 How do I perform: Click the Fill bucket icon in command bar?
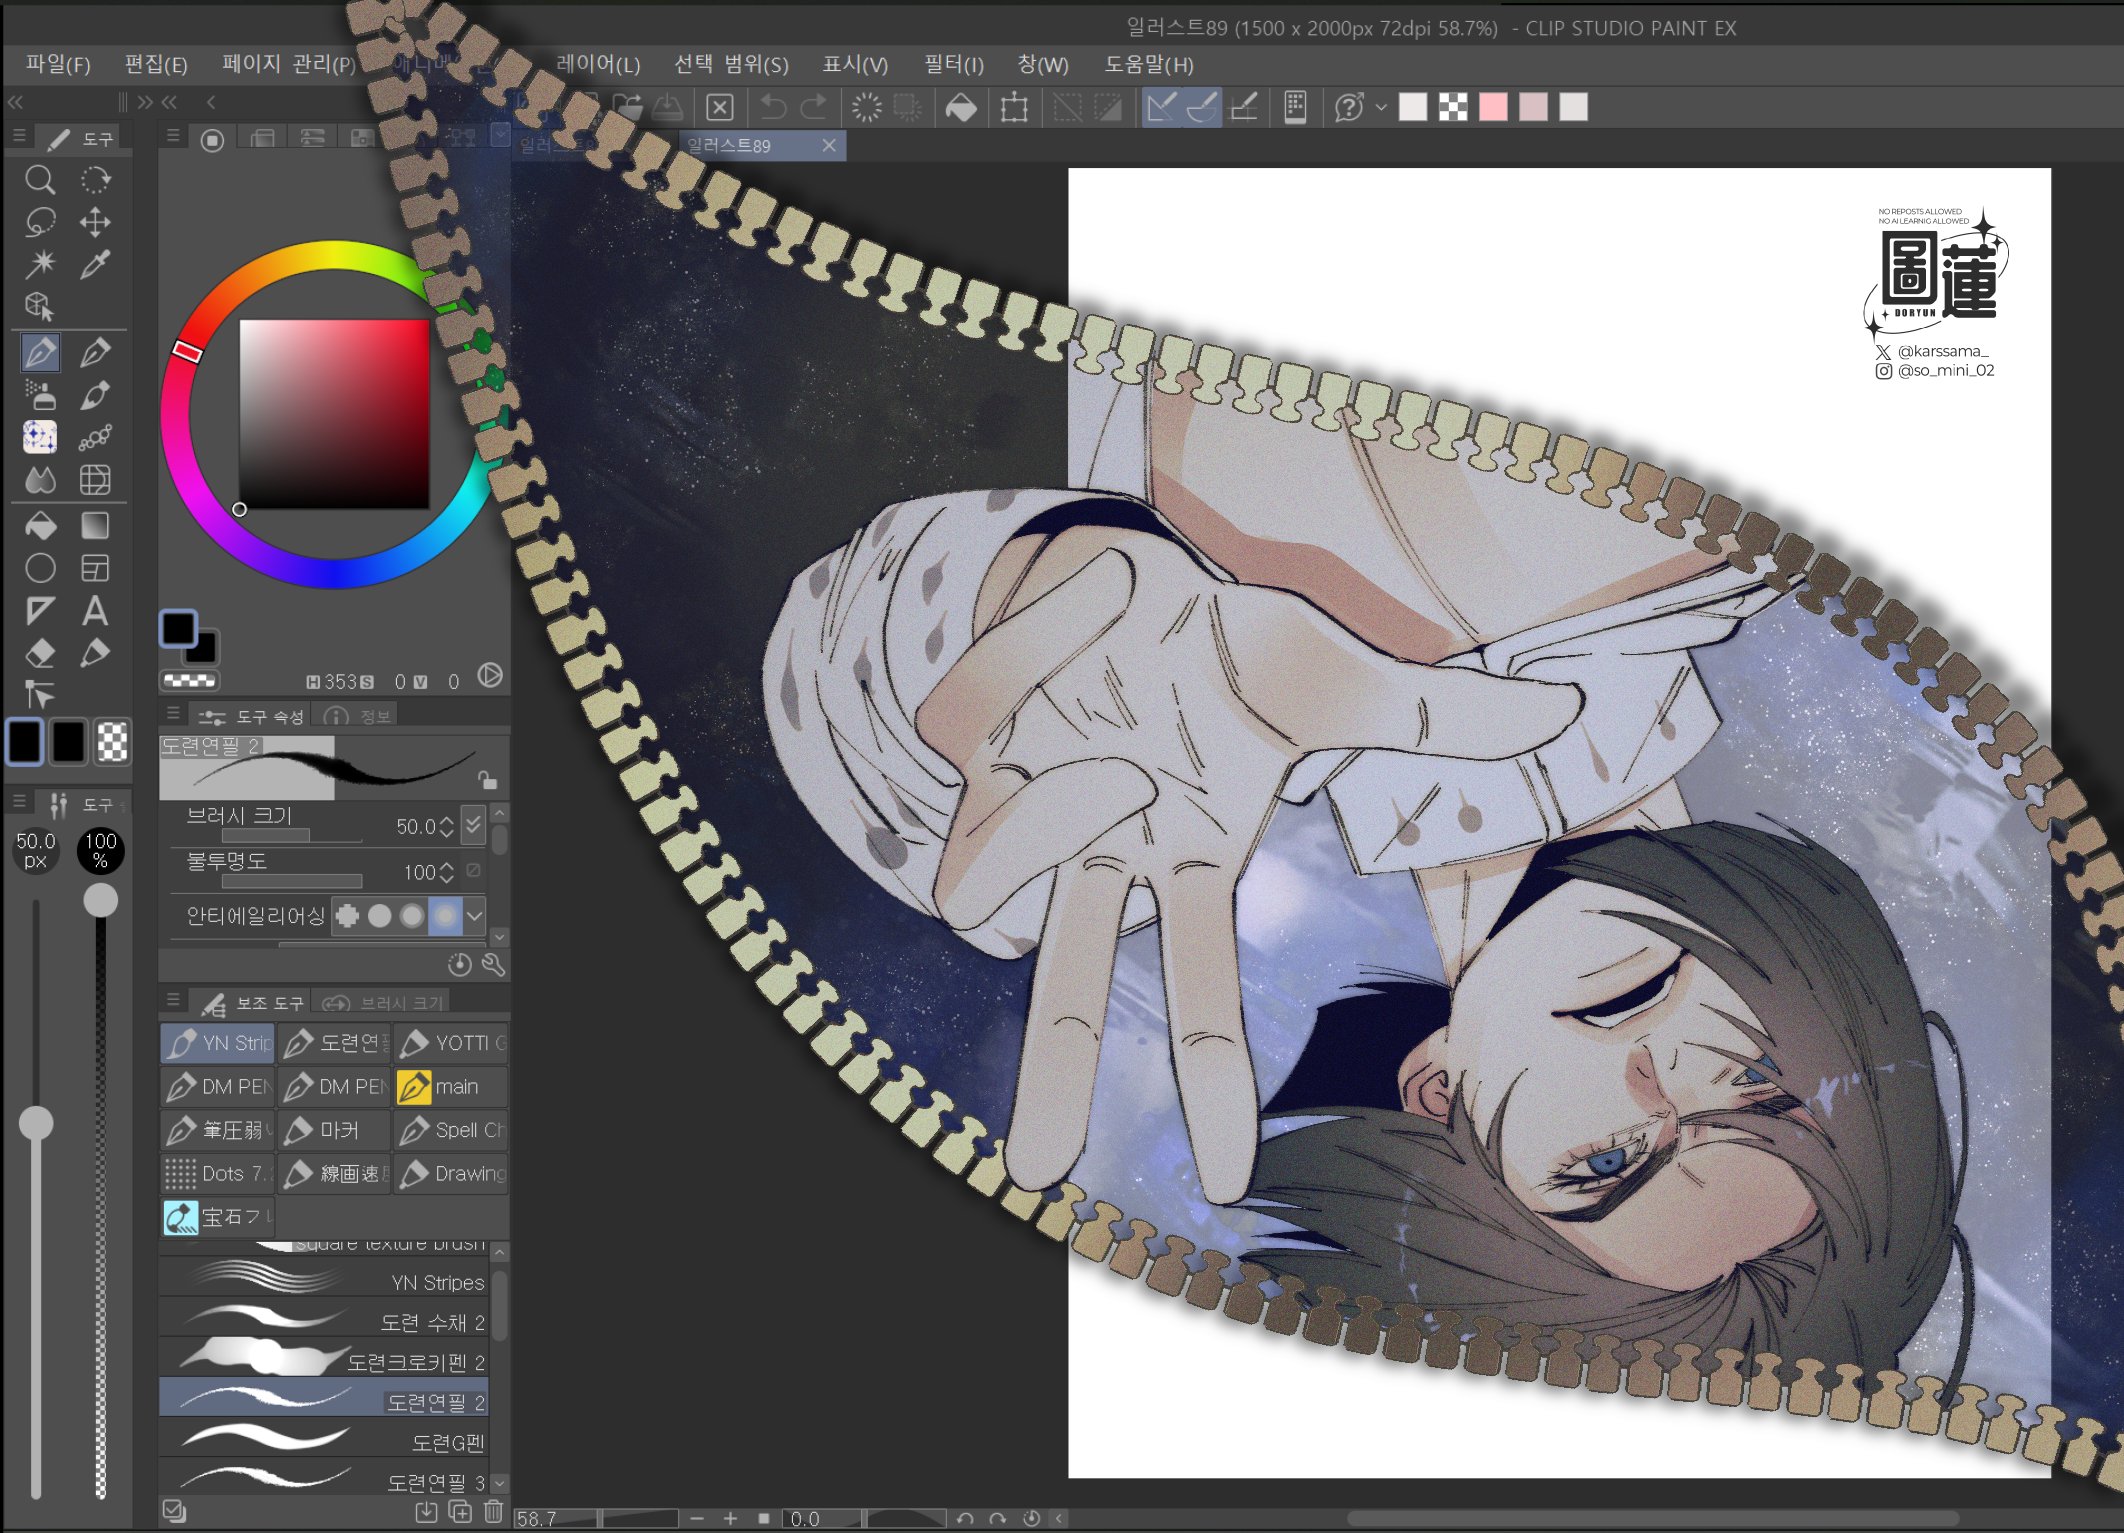point(961,107)
